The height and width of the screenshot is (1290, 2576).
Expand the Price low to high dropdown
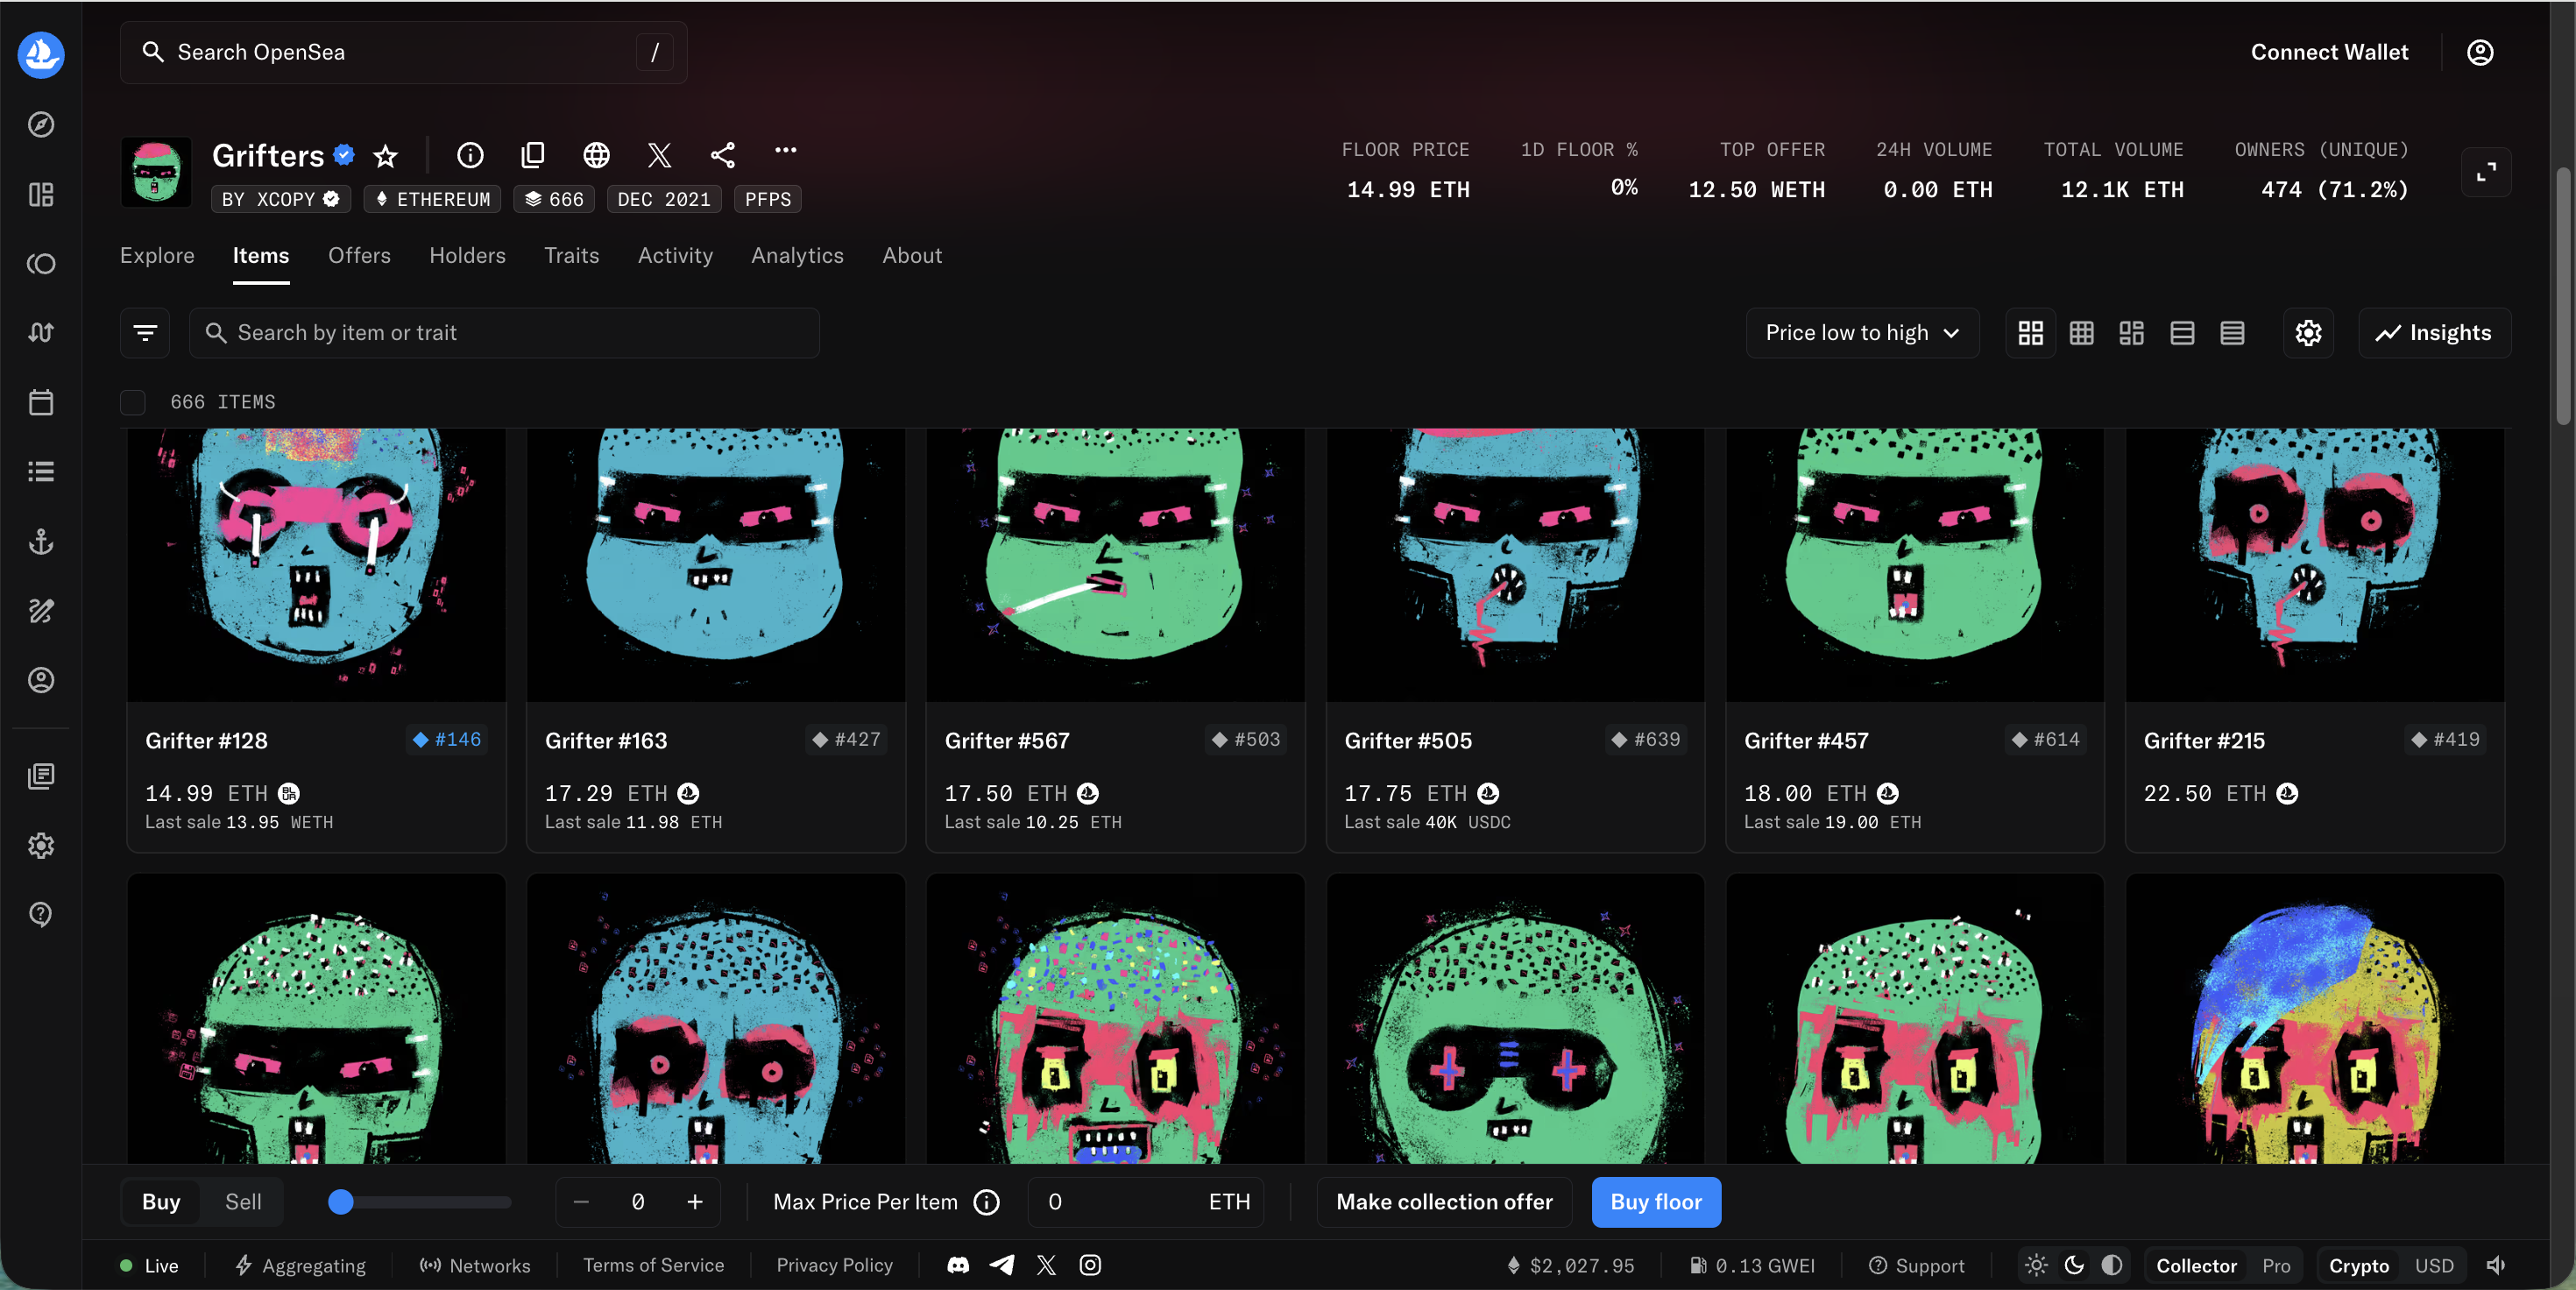point(1861,333)
